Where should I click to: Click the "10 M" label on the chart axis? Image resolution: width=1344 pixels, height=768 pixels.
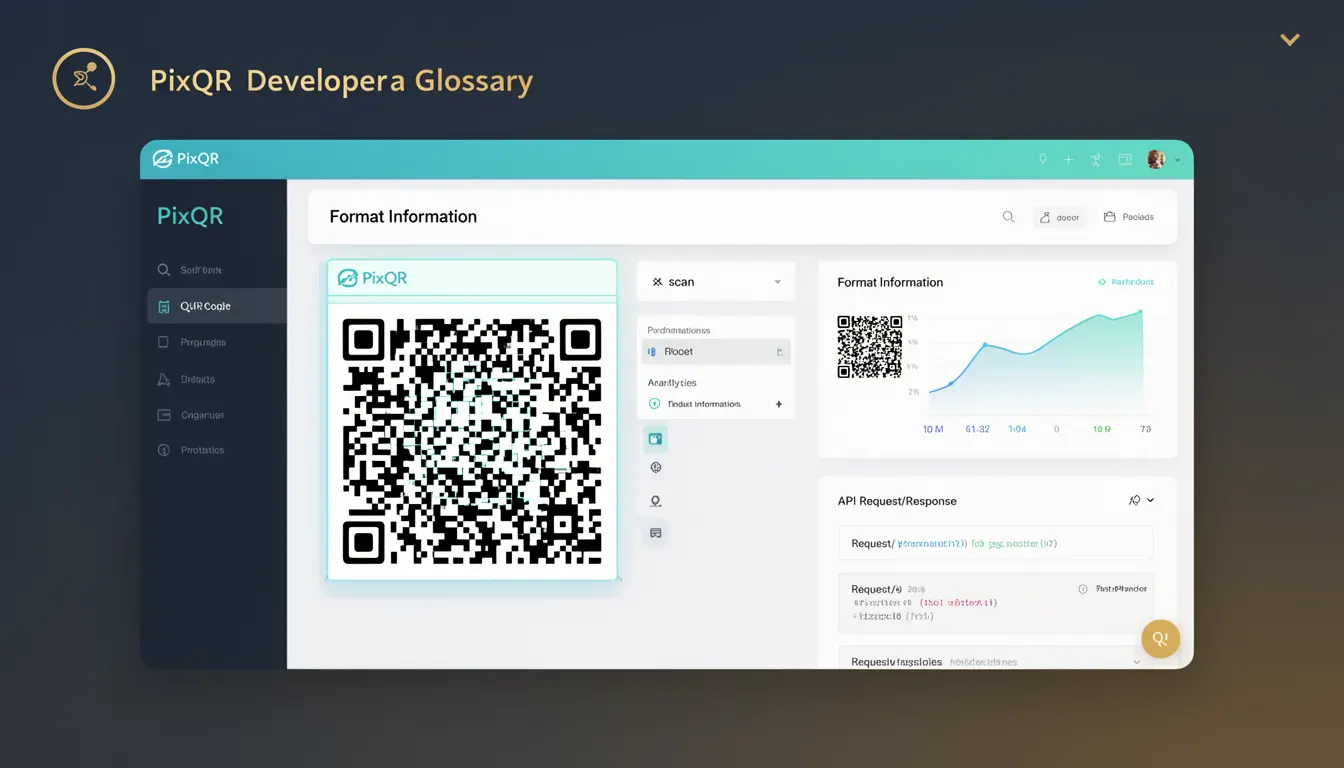click(x=933, y=429)
